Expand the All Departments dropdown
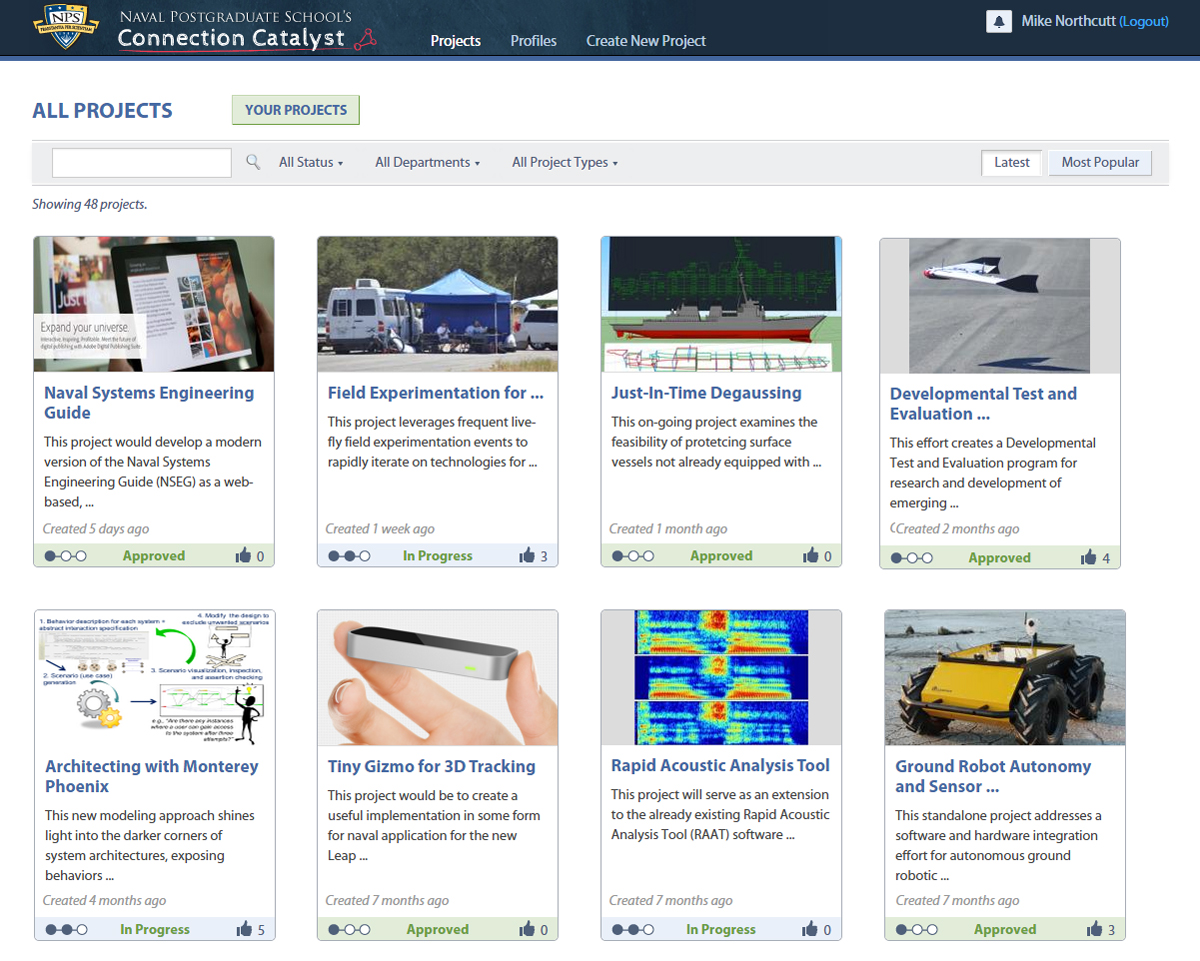Image resolution: width=1200 pixels, height=961 pixels. pos(427,162)
